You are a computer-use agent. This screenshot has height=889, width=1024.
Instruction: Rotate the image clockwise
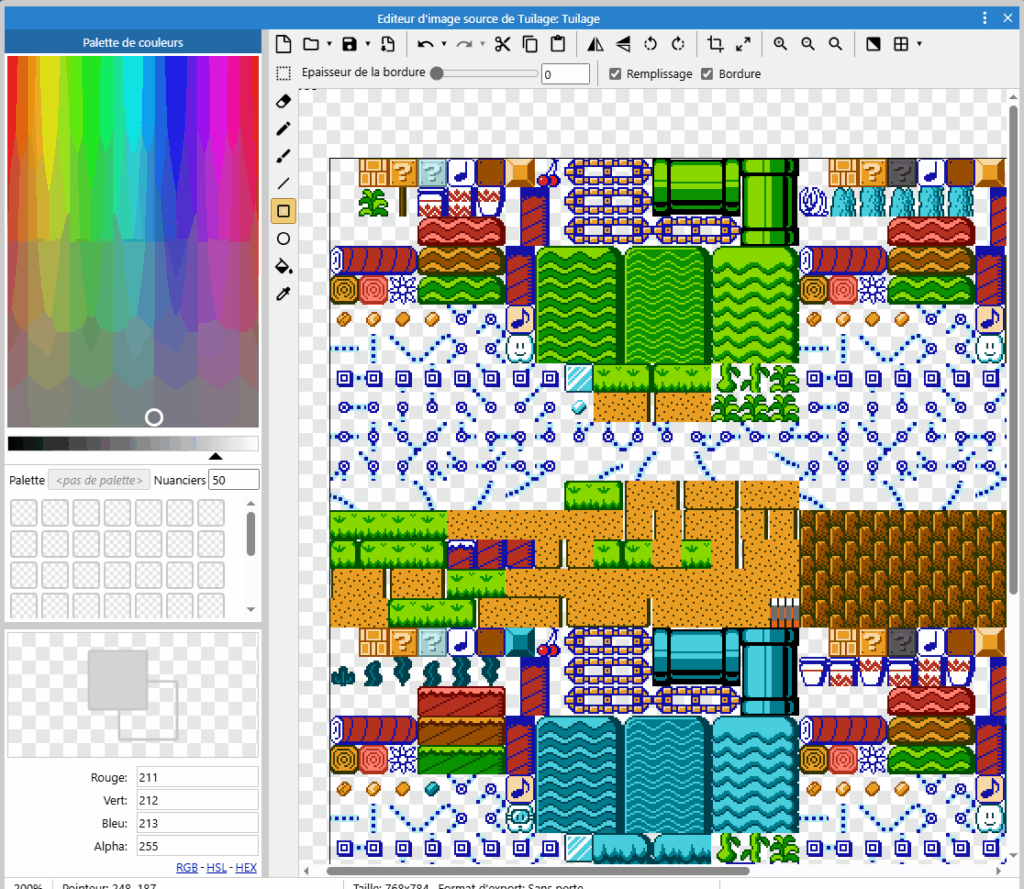coord(678,44)
